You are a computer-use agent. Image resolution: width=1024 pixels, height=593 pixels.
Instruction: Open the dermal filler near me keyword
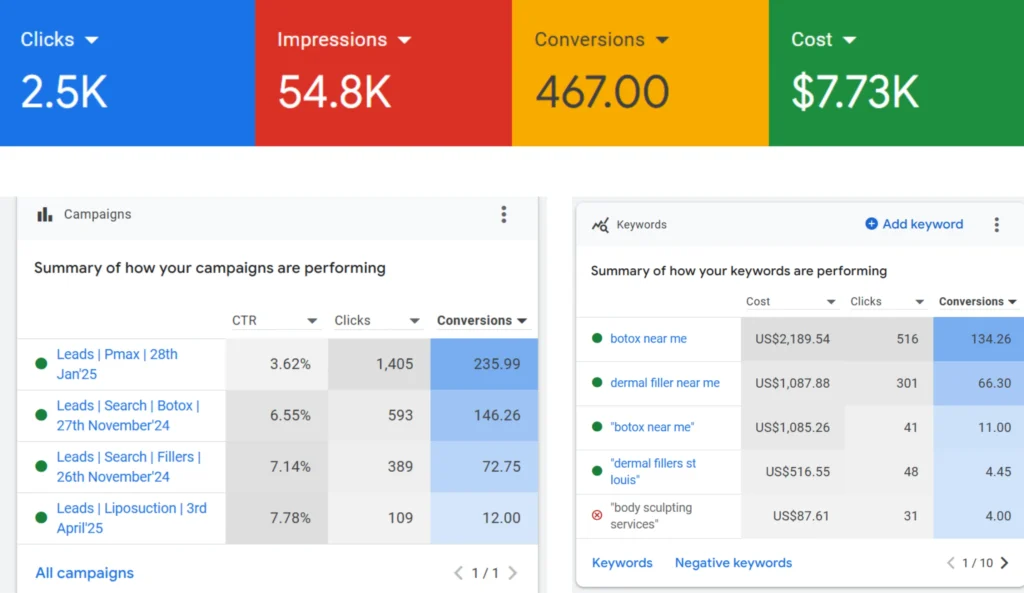coord(665,383)
